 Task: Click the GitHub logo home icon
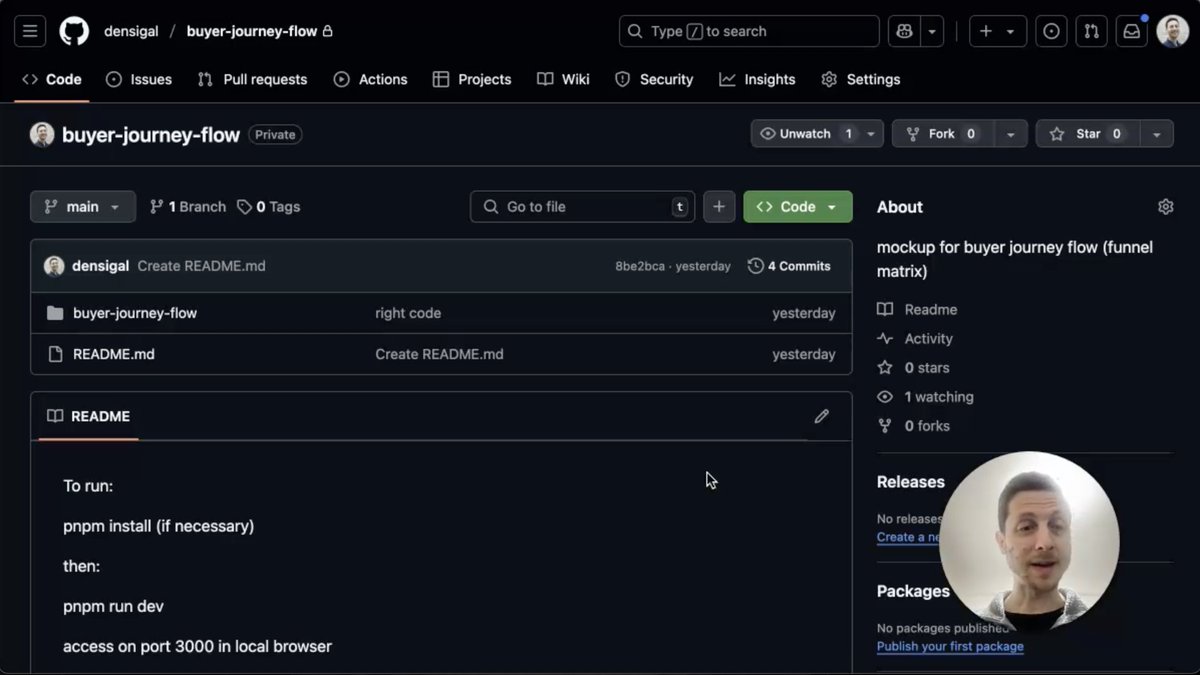74,31
